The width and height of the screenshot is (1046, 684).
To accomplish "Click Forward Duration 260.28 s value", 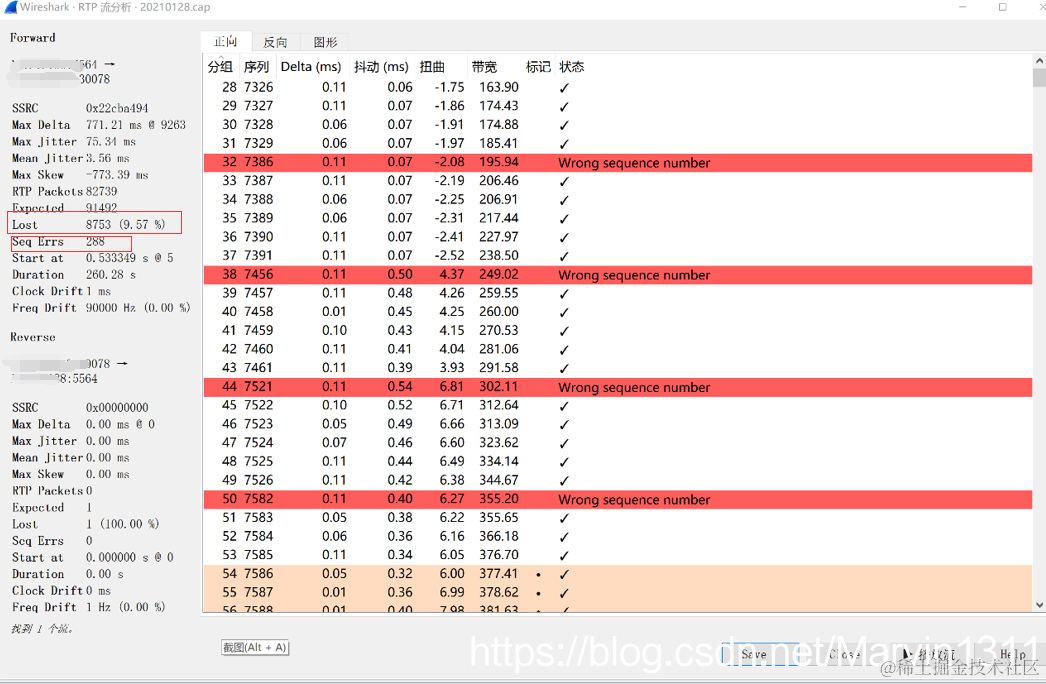I will coord(110,275).
